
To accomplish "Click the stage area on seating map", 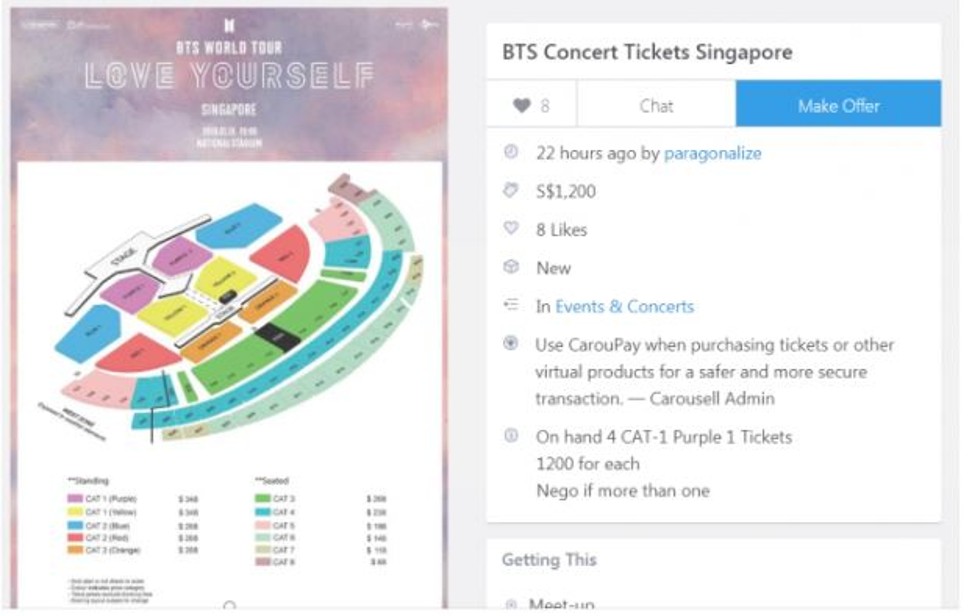I will [123, 257].
